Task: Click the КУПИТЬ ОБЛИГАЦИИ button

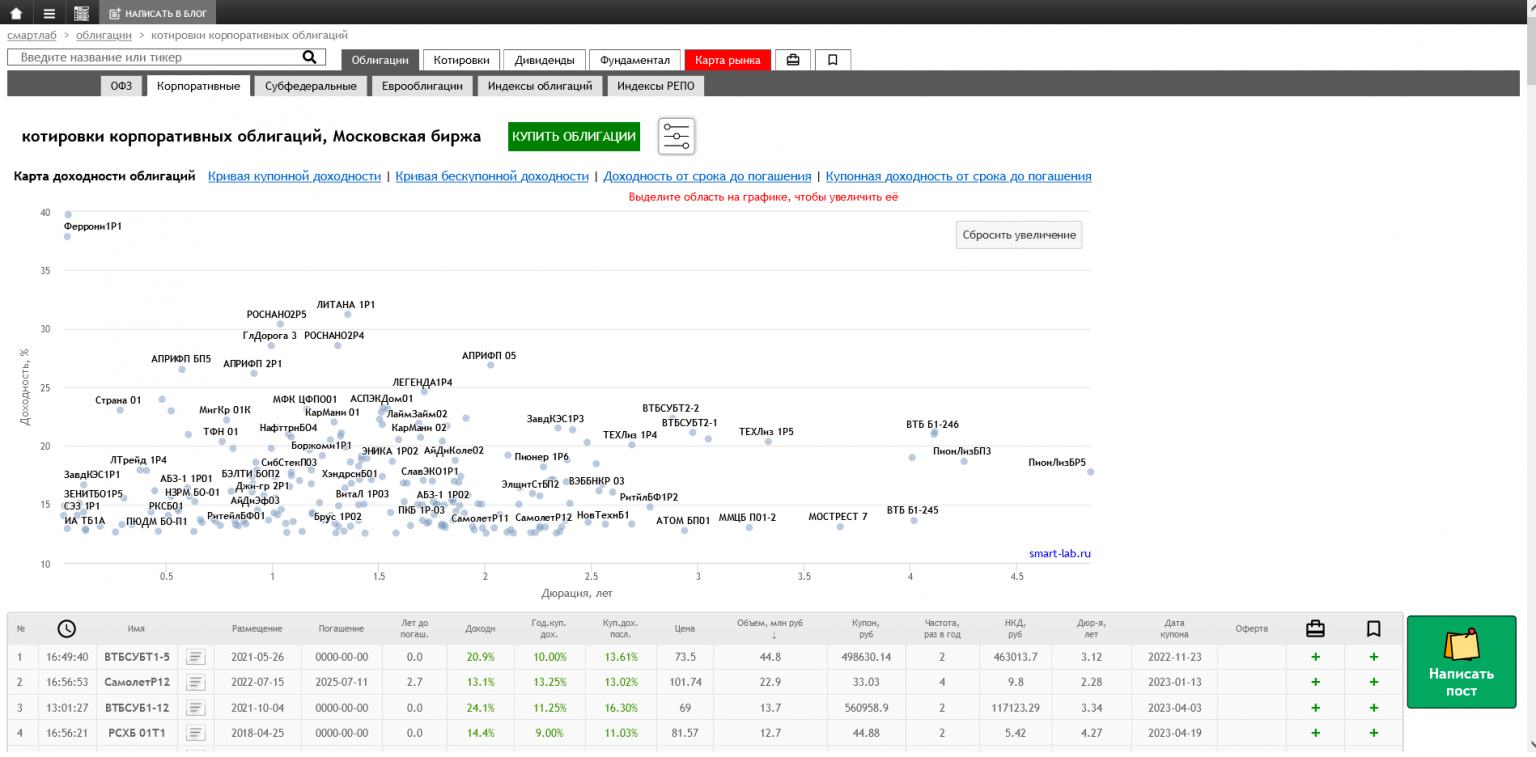Action: tap(574, 136)
